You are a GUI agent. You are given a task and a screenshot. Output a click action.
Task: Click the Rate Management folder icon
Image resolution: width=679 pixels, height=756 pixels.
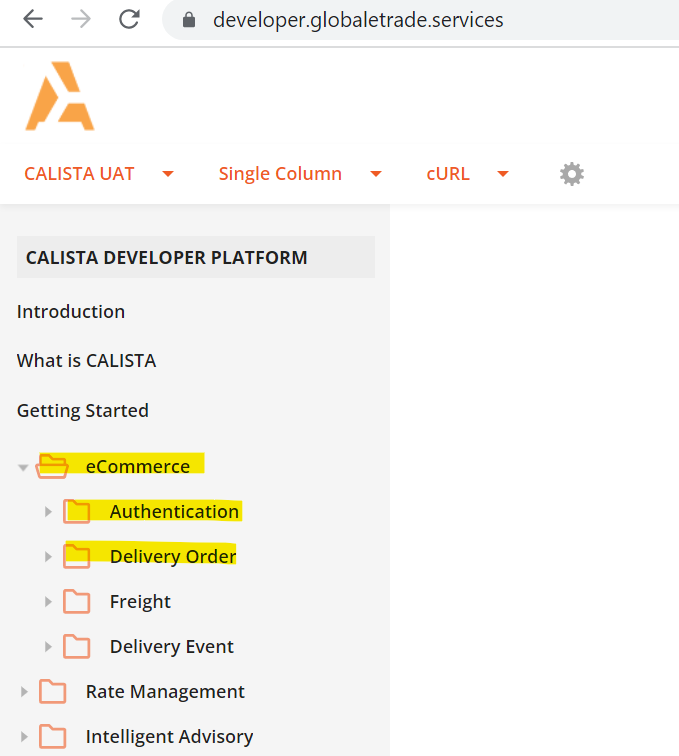tap(52, 691)
